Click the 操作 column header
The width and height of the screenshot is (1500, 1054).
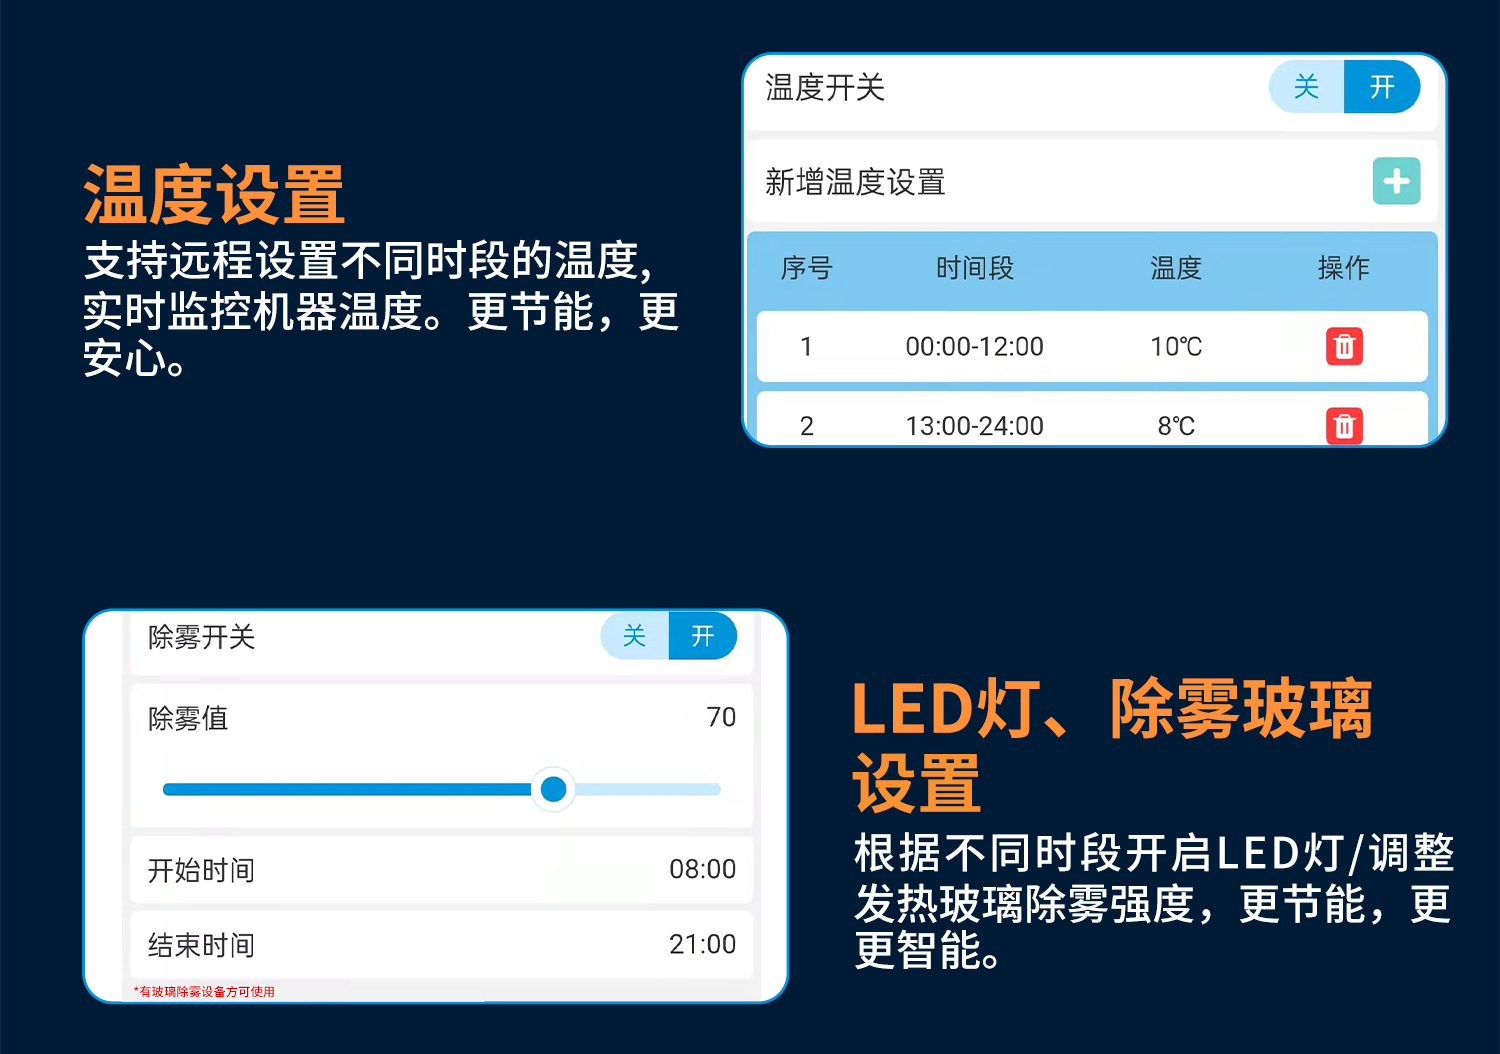(1343, 268)
